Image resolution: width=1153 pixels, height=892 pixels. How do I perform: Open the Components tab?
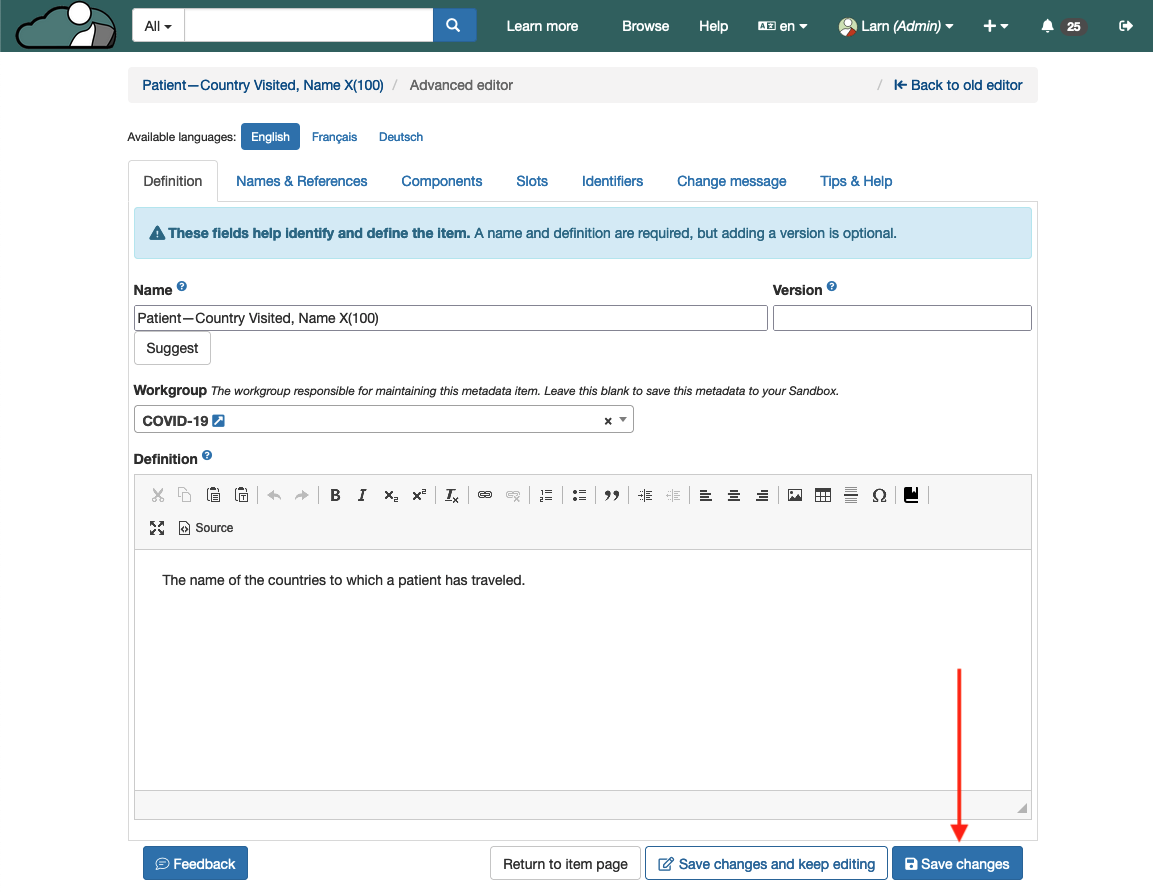point(441,181)
